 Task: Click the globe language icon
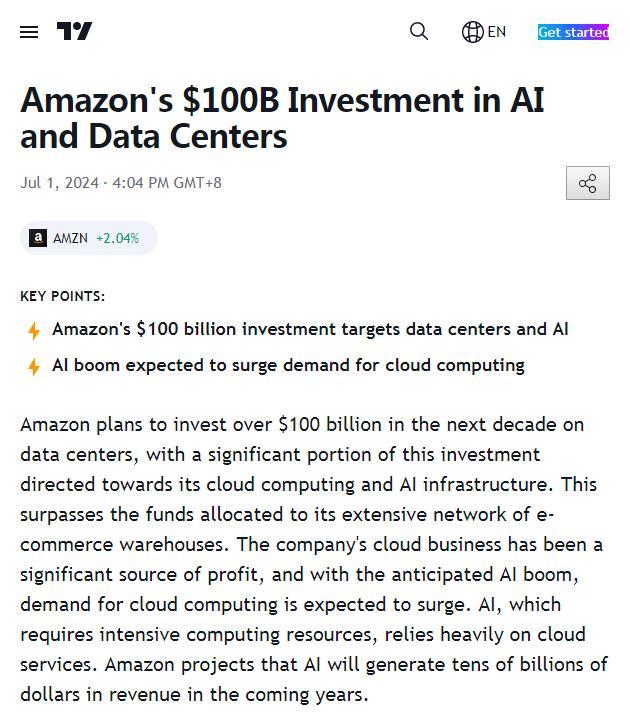472,32
